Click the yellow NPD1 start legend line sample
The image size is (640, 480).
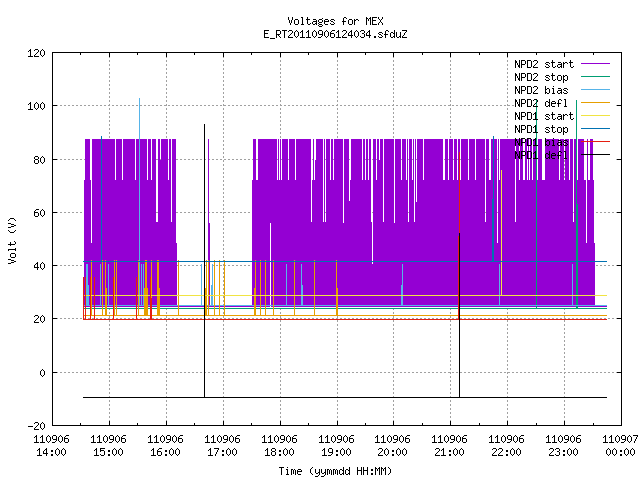point(596,116)
